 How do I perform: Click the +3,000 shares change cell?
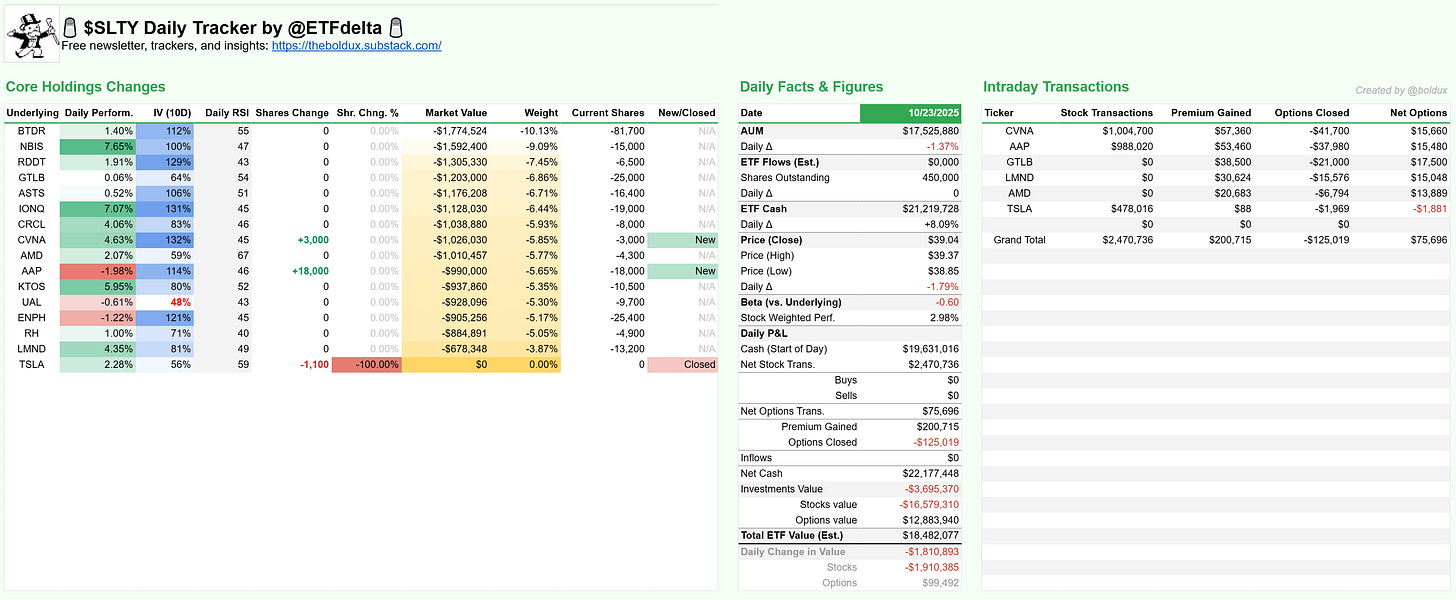(291, 240)
